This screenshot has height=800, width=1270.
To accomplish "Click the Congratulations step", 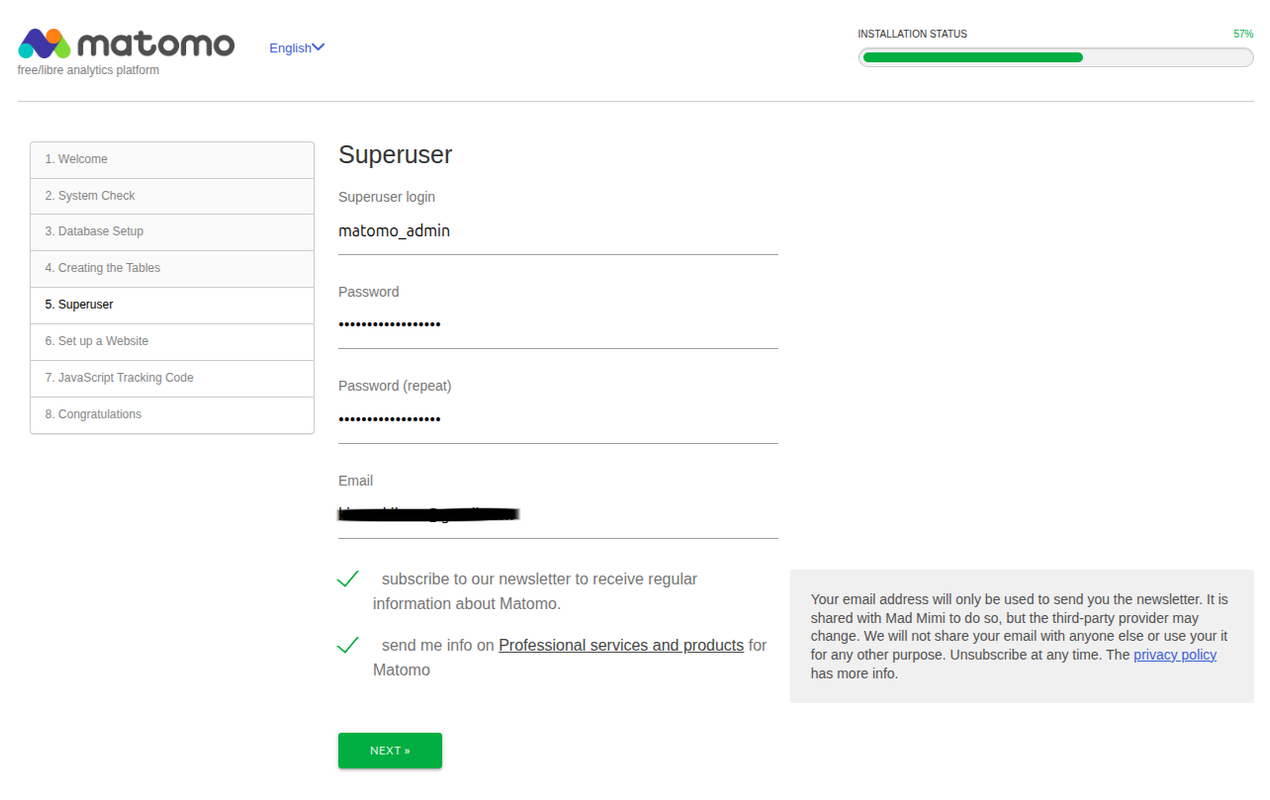I will coord(172,415).
